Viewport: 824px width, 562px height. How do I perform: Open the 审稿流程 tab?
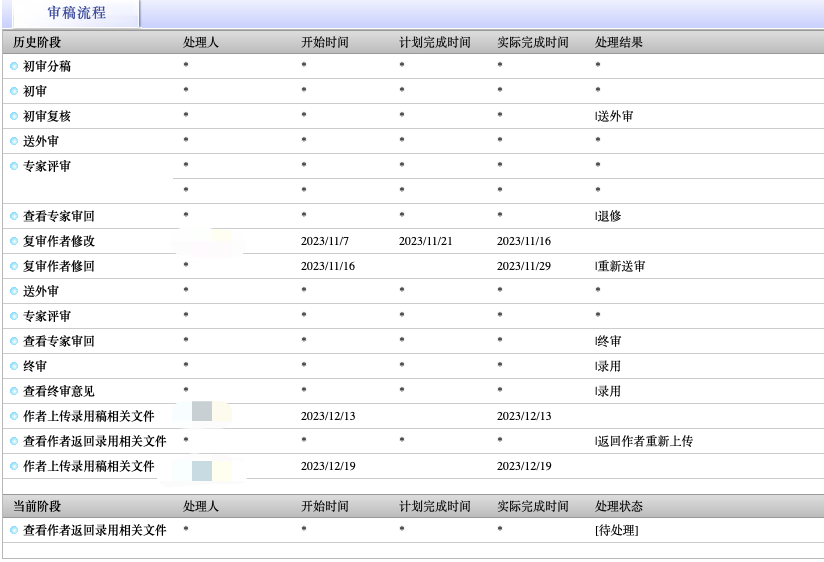[77, 13]
